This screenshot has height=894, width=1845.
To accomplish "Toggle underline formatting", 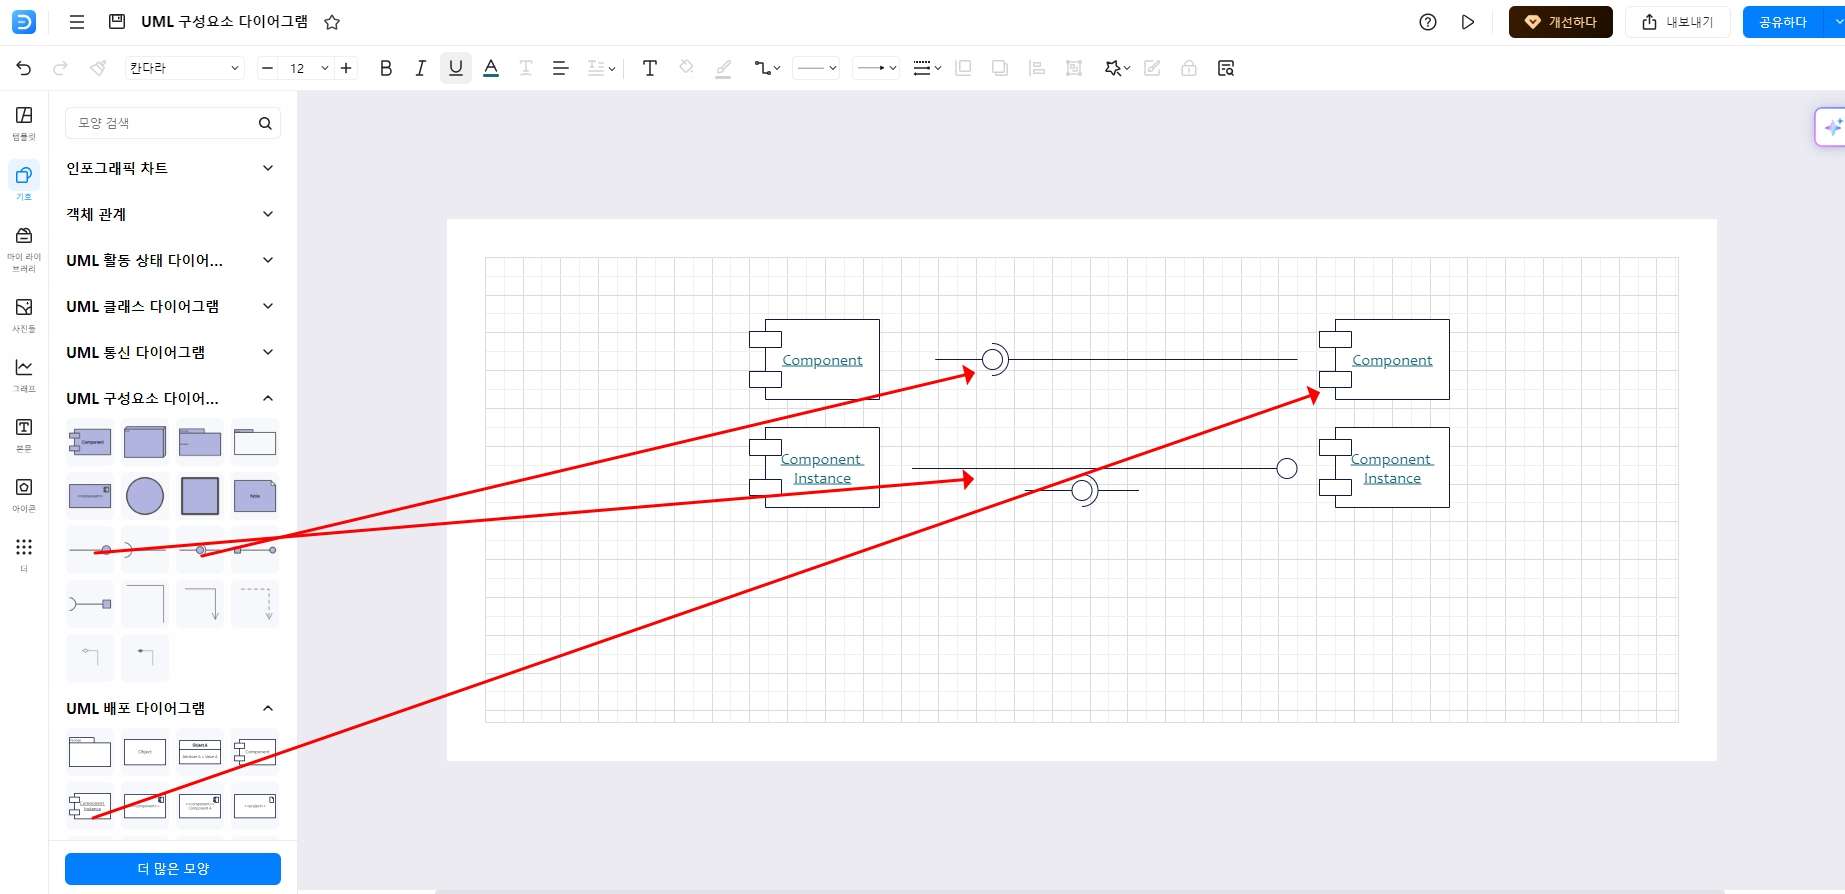I will (x=456, y=68).
